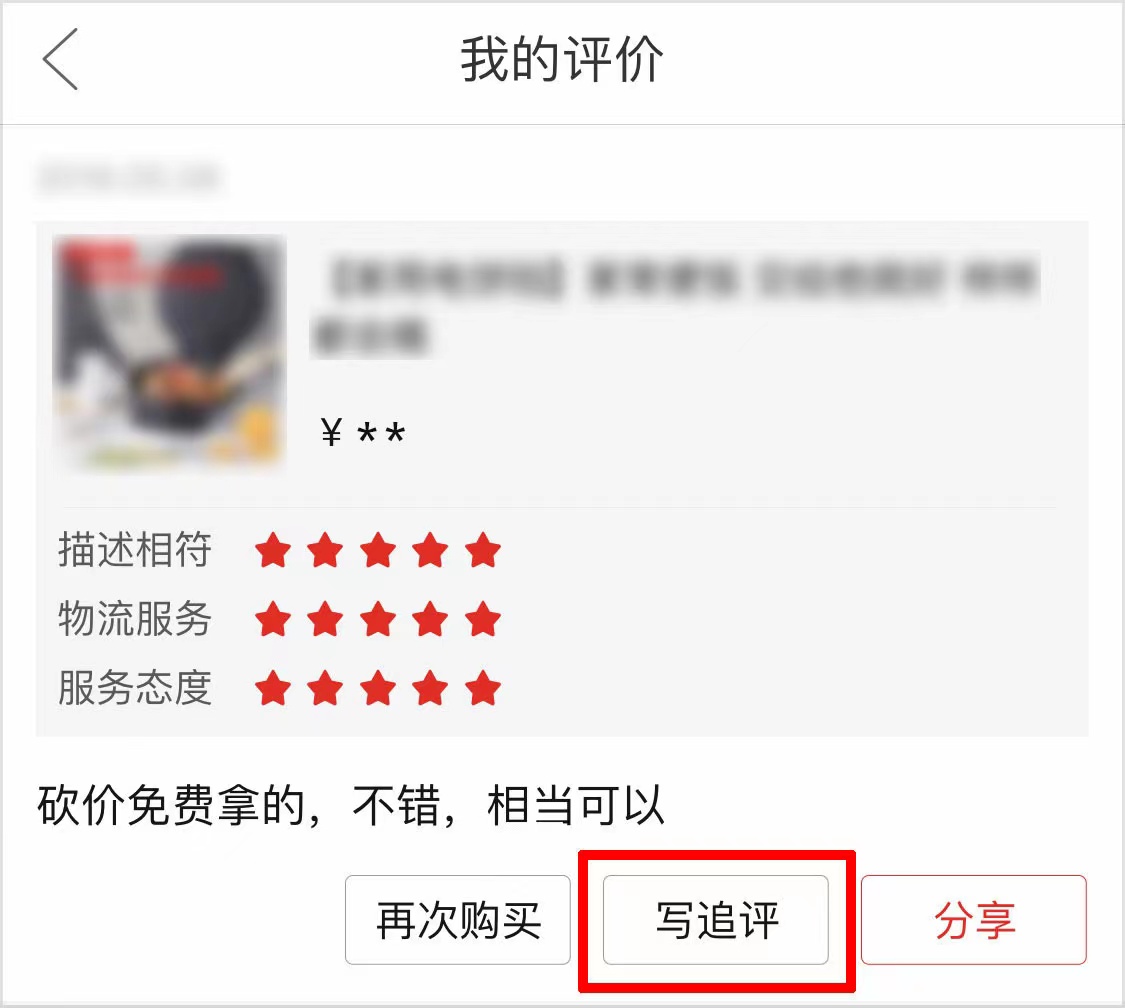Tap the 再次购买 buy again button
The height and width of the screenshot is (1008, 1125).
tap(458, 920)
